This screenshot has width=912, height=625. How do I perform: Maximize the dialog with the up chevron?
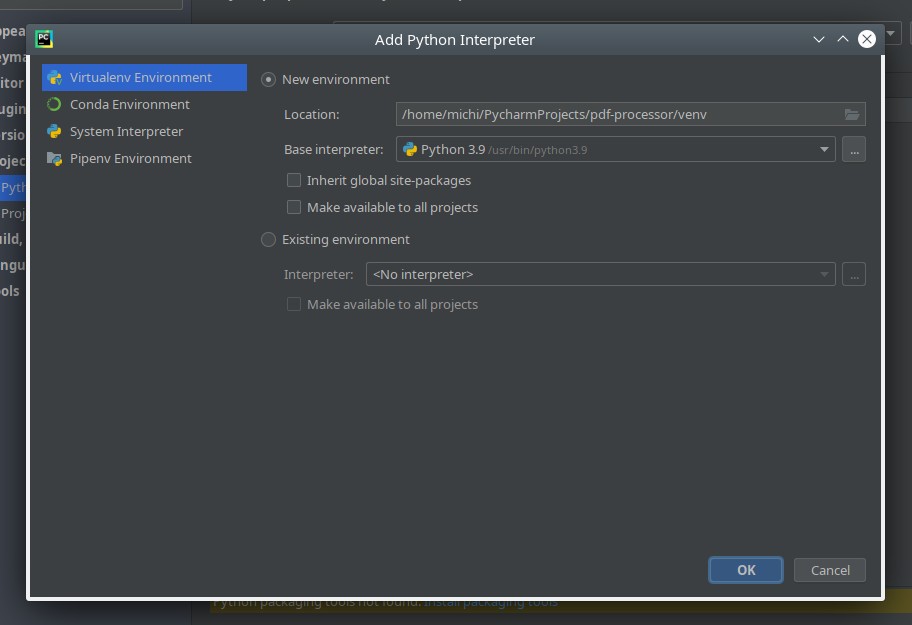[843, 39]
